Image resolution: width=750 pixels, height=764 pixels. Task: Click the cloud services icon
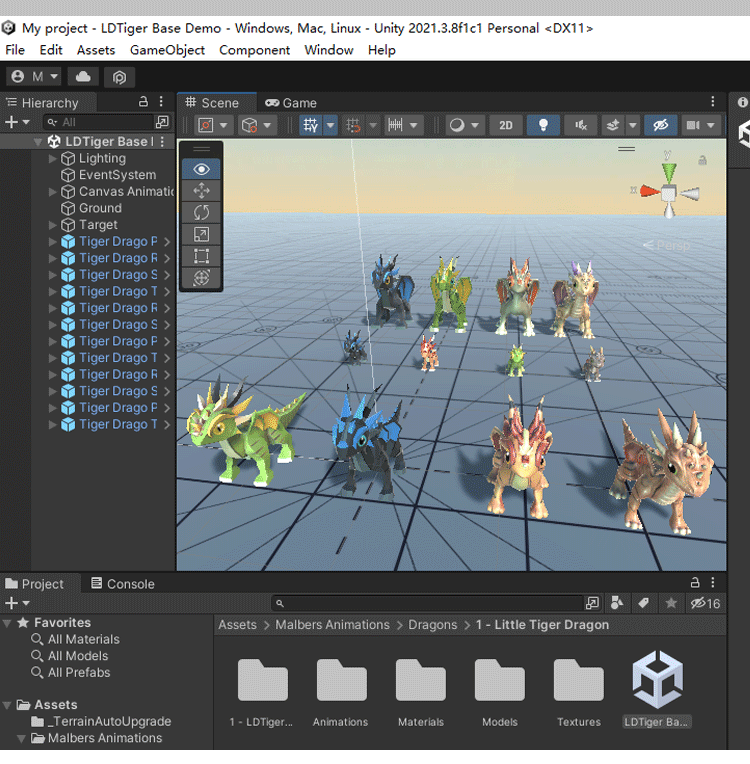point(83,77)
